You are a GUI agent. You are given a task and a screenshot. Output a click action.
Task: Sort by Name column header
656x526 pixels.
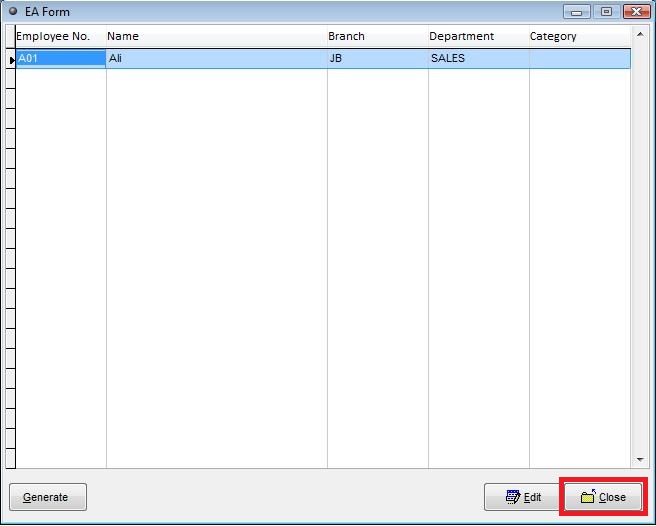(217, 36)
